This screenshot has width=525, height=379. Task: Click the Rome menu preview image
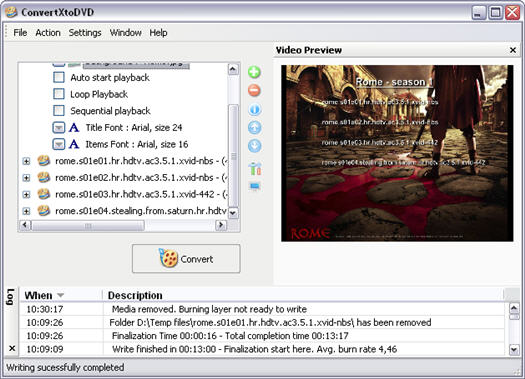click(397, 153)
